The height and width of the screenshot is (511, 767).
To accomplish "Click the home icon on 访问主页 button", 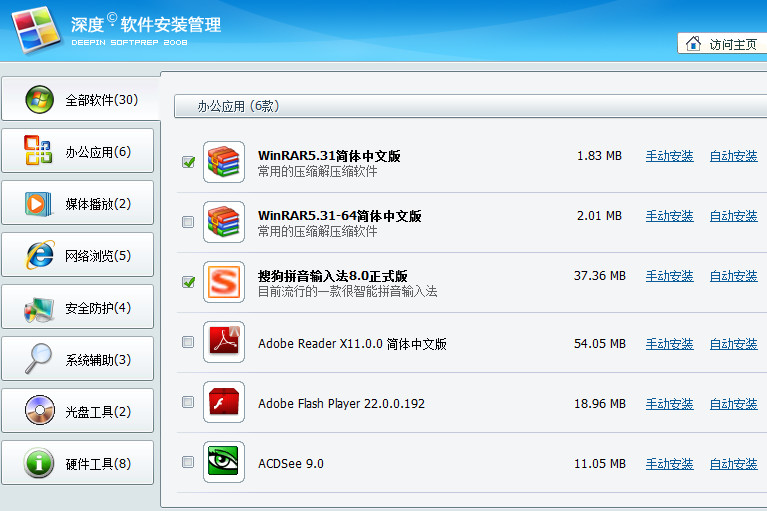I will [693, 44].
